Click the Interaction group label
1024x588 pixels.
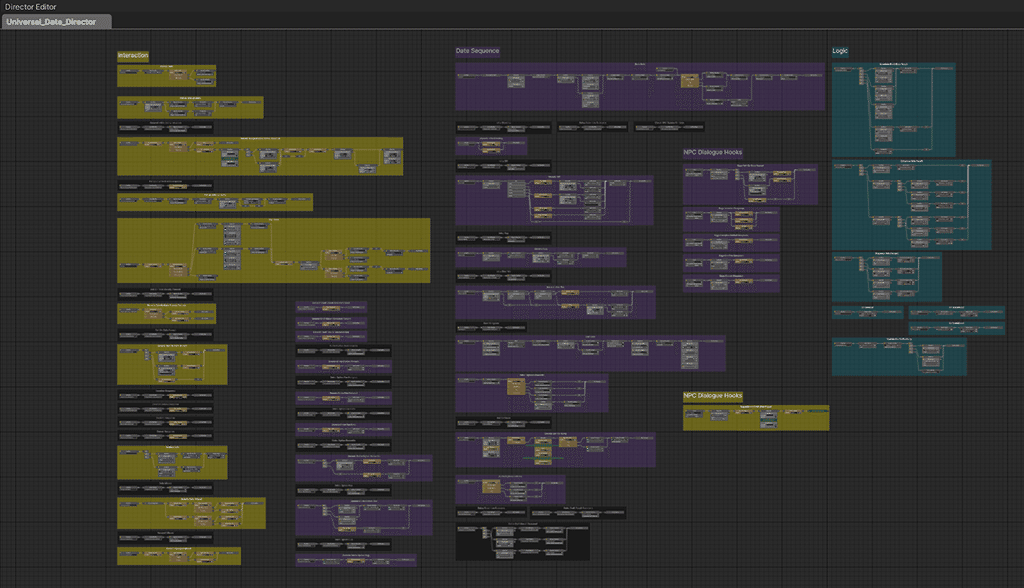133,56
